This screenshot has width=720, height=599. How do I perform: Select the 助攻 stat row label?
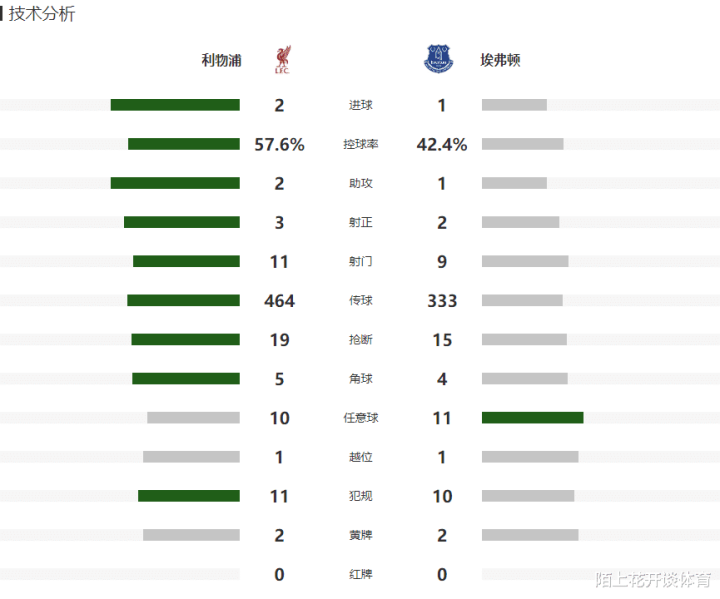tap(360, 184)
